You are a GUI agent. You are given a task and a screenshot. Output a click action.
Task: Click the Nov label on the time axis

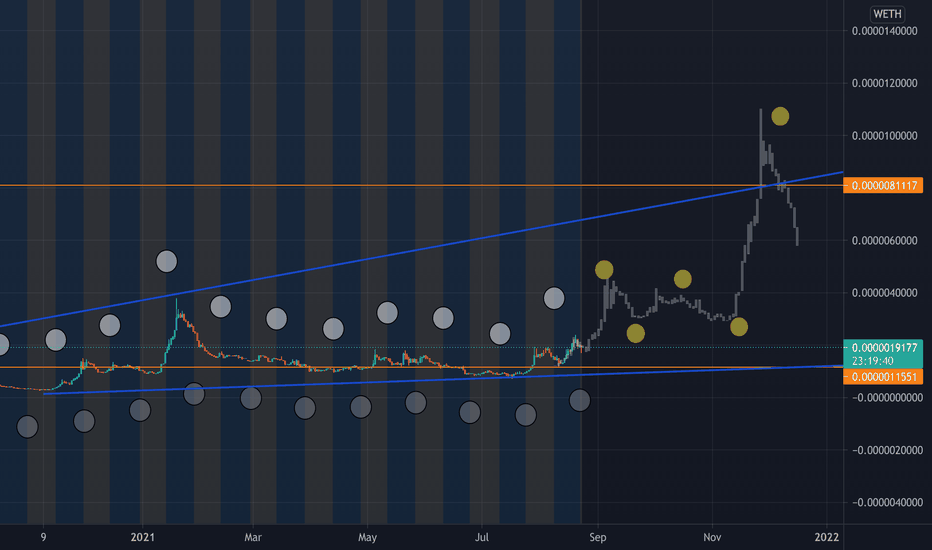click(x=712, y=537)
